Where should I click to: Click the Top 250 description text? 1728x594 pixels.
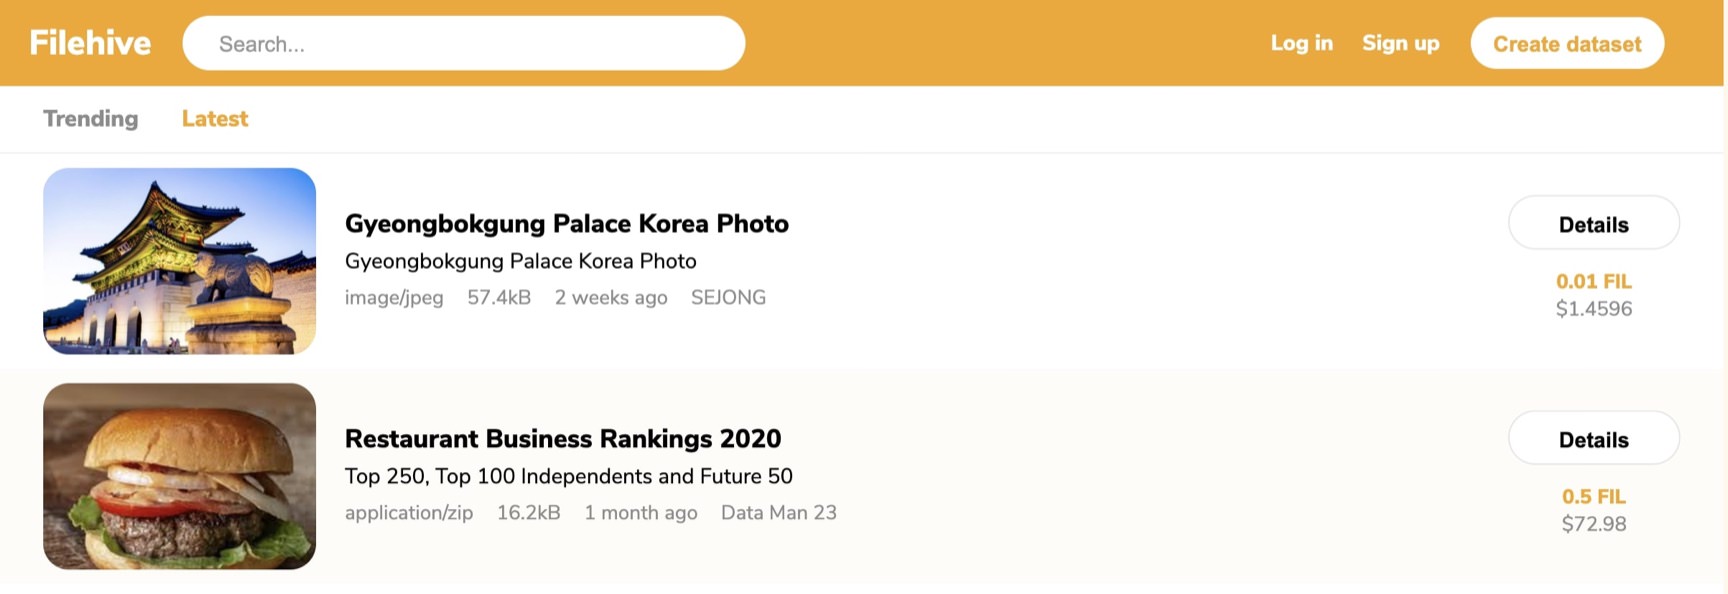tap(568, 477)
